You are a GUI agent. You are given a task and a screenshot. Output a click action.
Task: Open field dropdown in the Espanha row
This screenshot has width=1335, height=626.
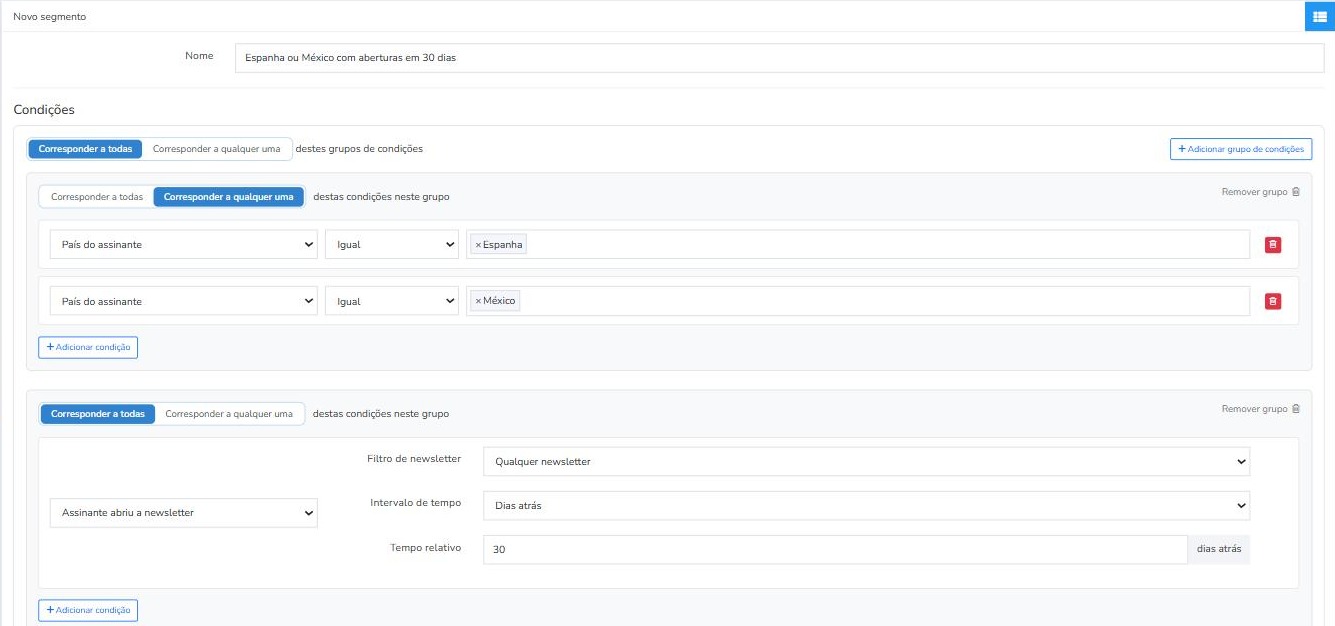(x=184, y=245)
